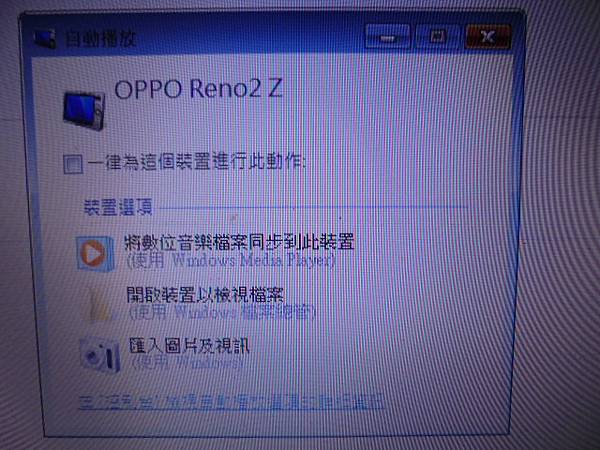The height and width of the screenshot is (450, 600).
Task: Select 開啟裝置以檢視檔案 option
Action: point(205,295)
